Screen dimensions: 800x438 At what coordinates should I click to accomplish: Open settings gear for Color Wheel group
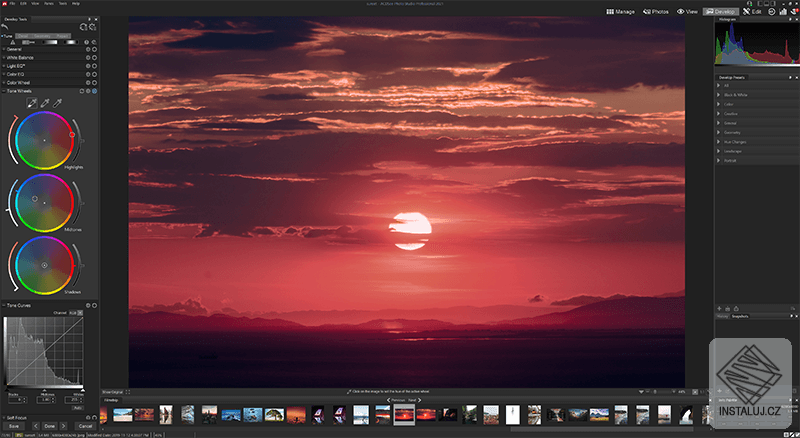pyautogui.click(x=88, y=82)
